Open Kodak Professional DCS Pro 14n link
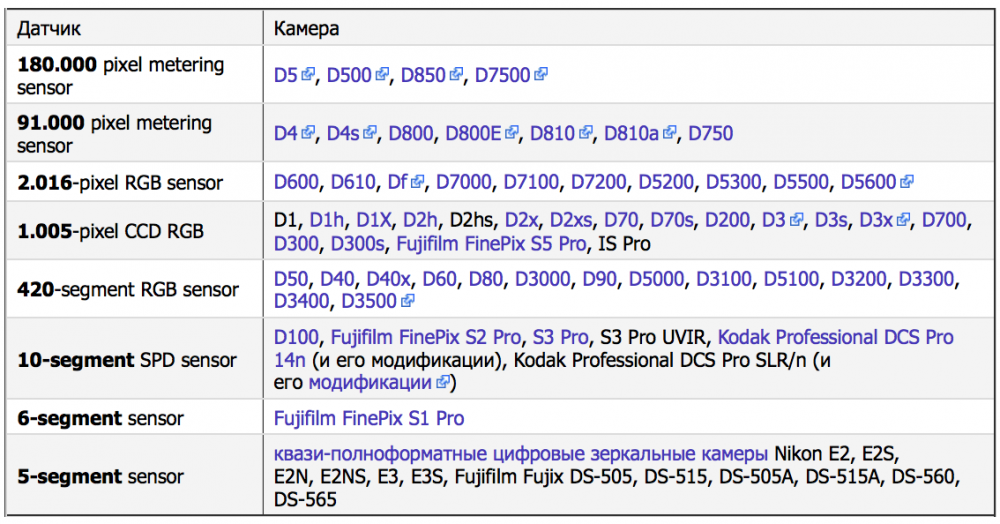The width and height of the screenshot is (1000, 524). [835, 337]
